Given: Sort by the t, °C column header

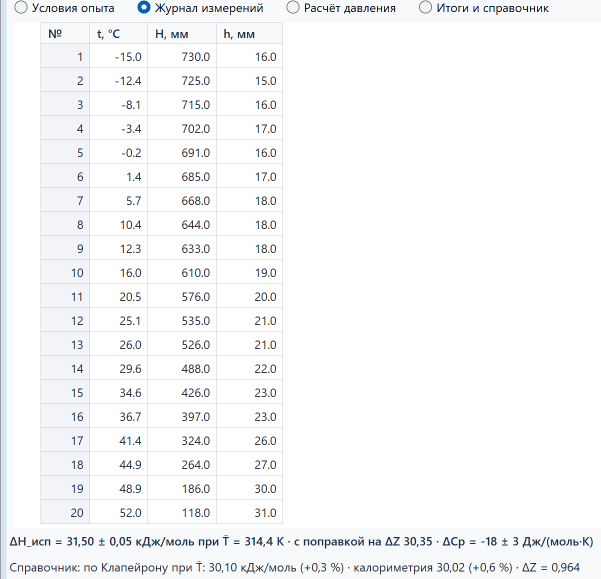Looking at the screenshot, I should pyautogui.click(x=118, y=33).
